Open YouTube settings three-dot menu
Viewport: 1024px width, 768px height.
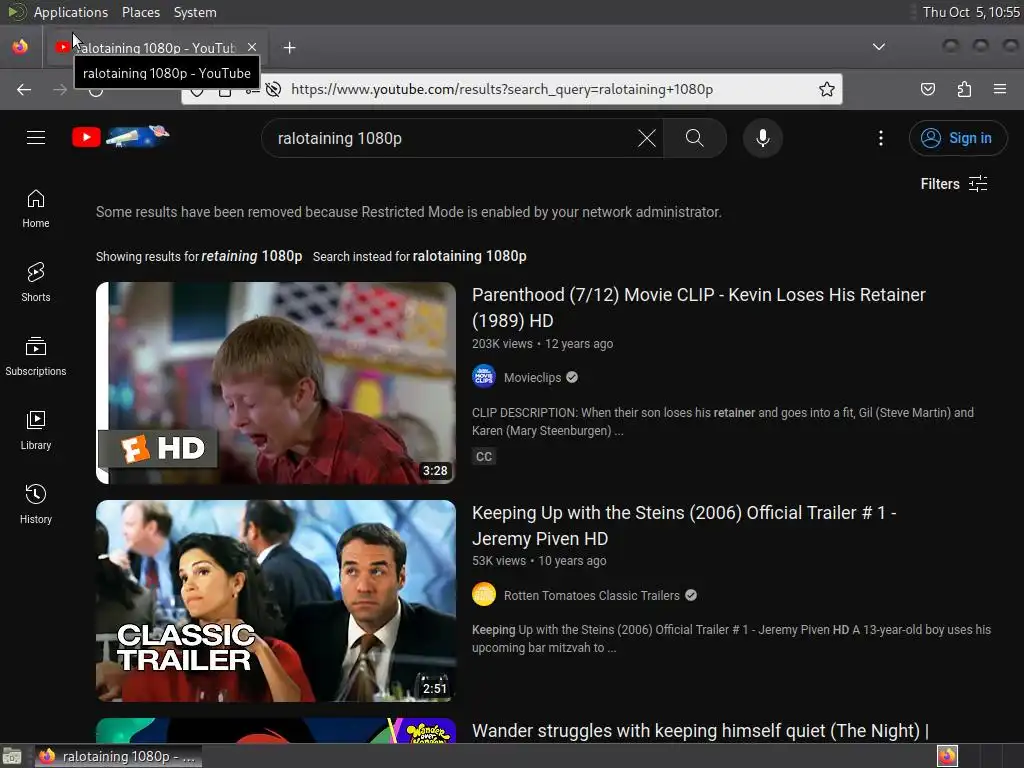880,138
